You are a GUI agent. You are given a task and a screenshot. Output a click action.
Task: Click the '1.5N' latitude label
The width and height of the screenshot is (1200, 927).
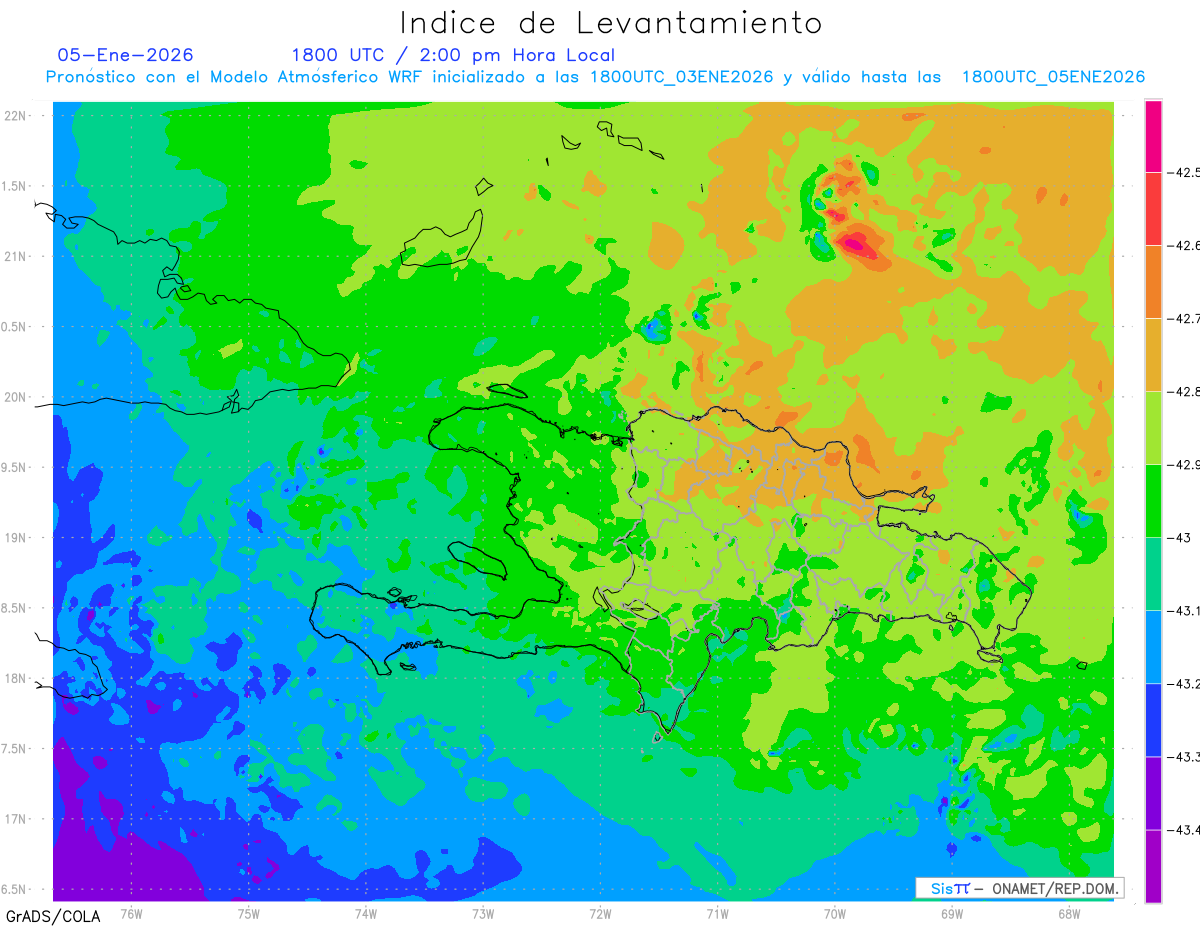point(15,187)
